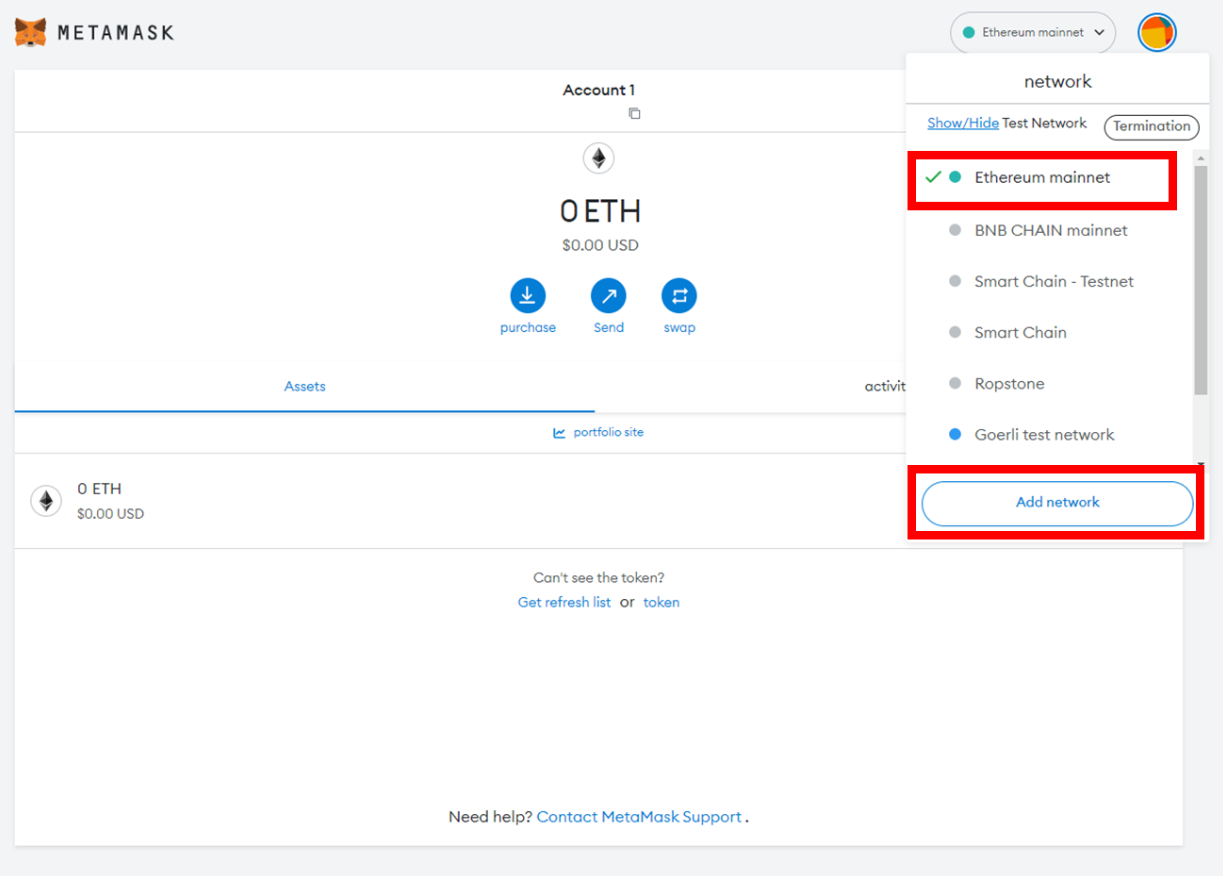Toggle Show/Hide test networks link
Screen dimensions: 1223x876
[962, 123]
